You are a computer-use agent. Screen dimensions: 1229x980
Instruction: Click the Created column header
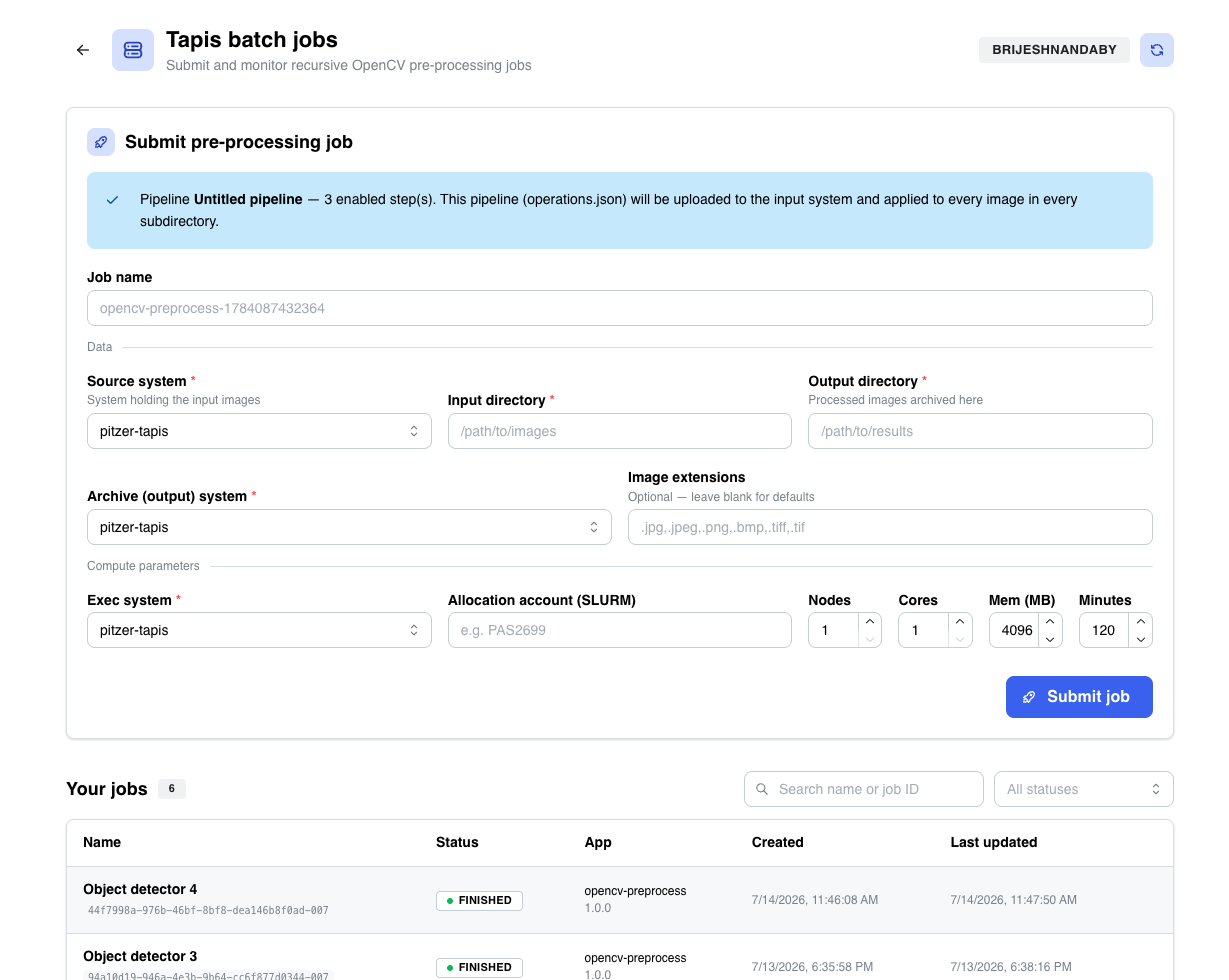[x=778, y=842]
